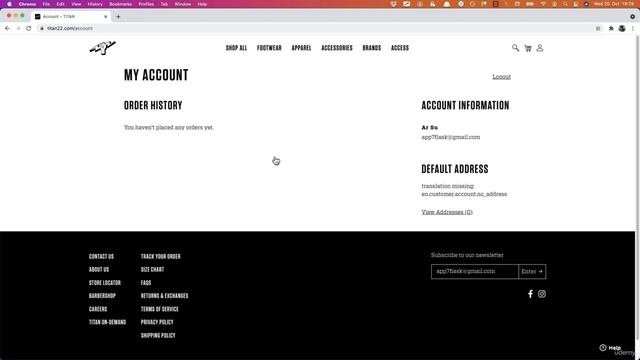Click the page vertical scrollbar
Viewport: 640px width, 360px height.
point(638,188)
